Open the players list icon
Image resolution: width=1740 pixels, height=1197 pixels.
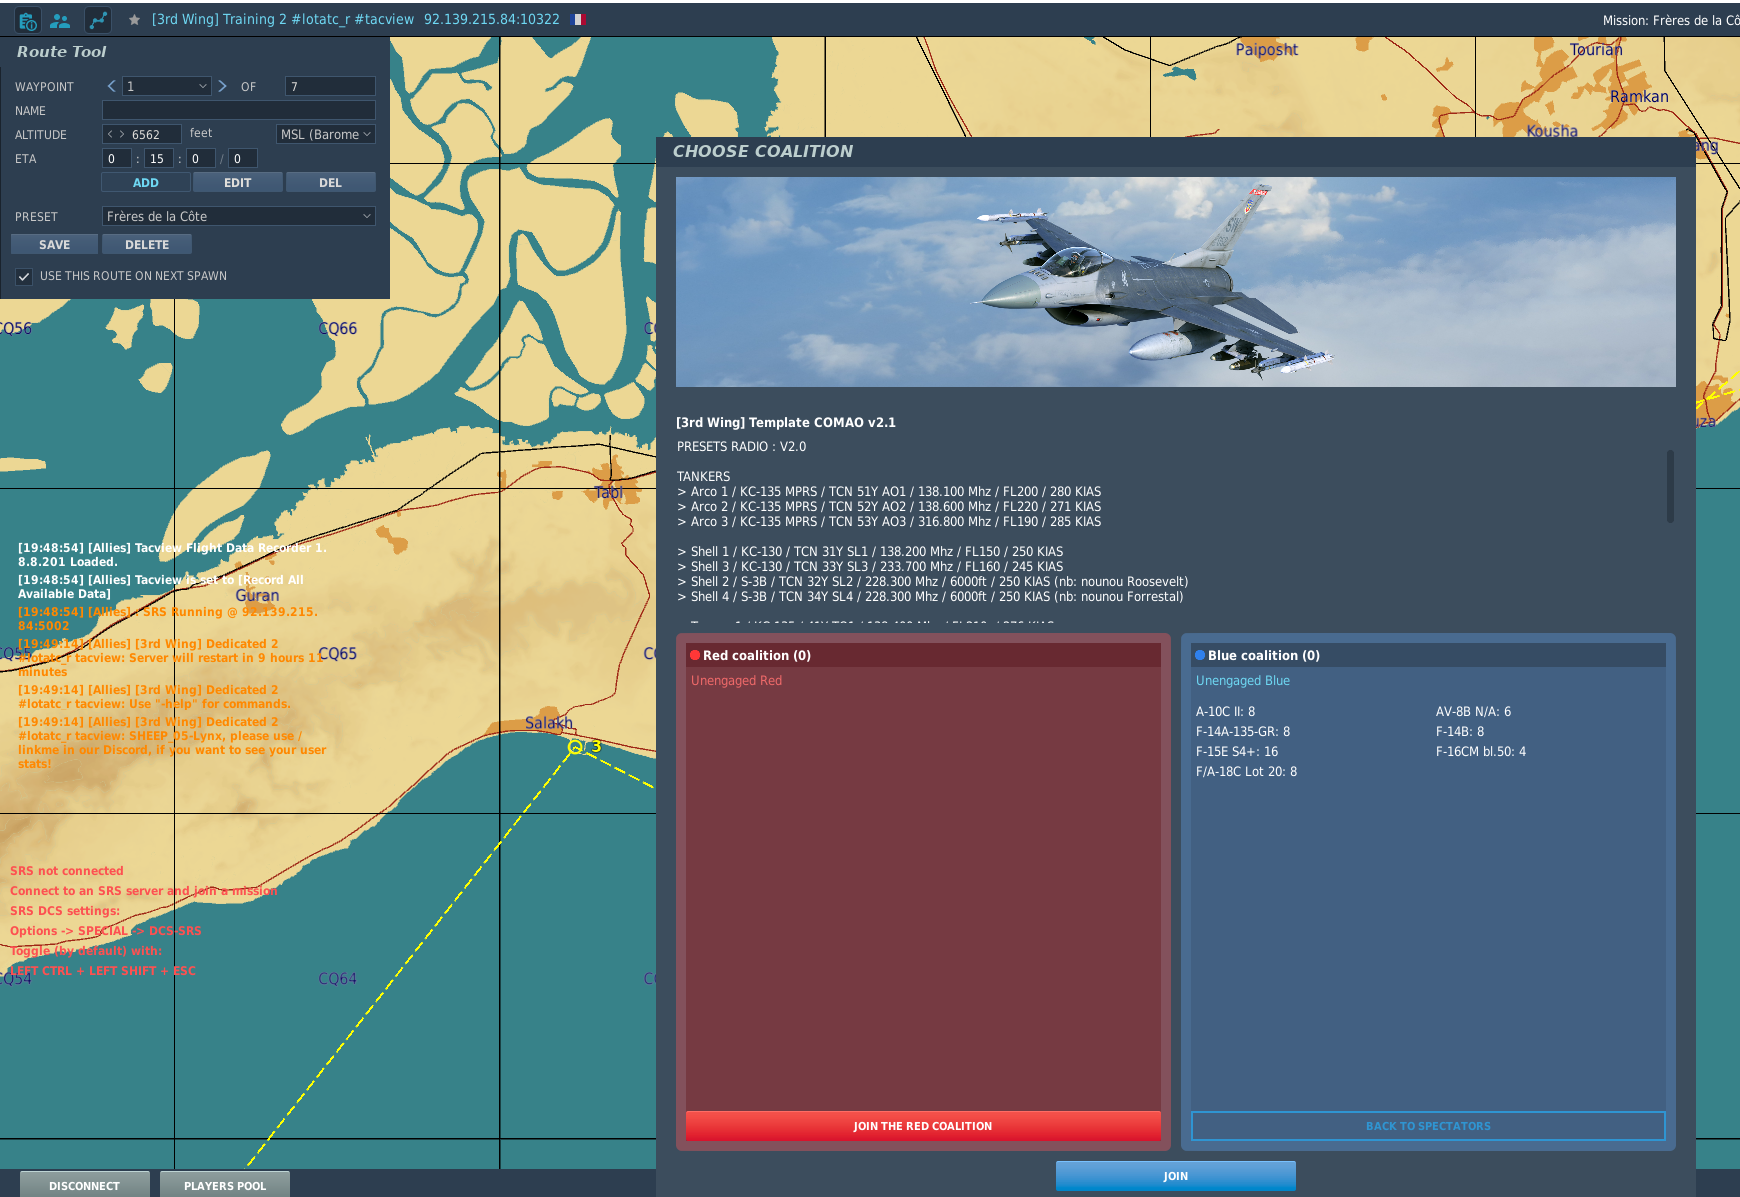[61, 20]
